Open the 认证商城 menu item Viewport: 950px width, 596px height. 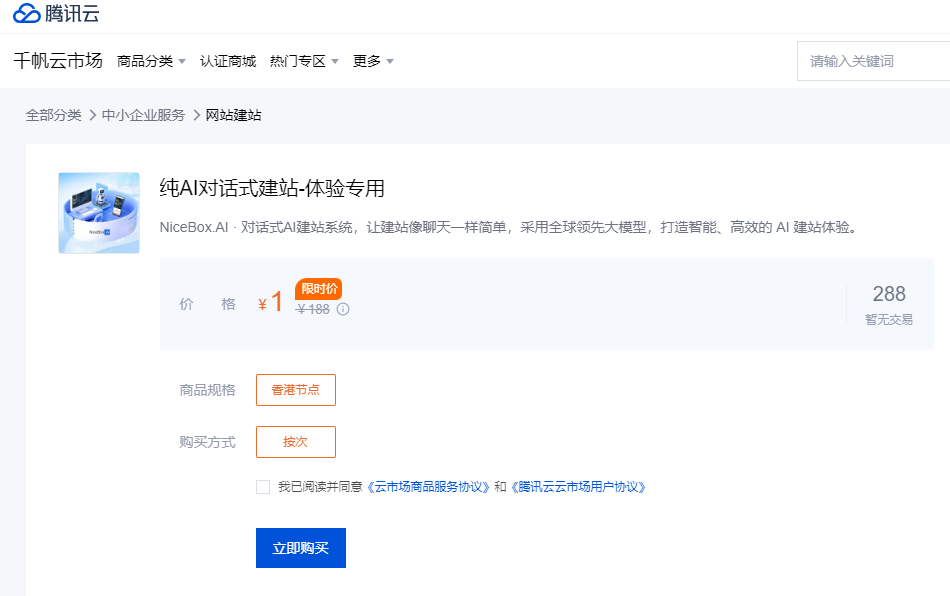228,61
